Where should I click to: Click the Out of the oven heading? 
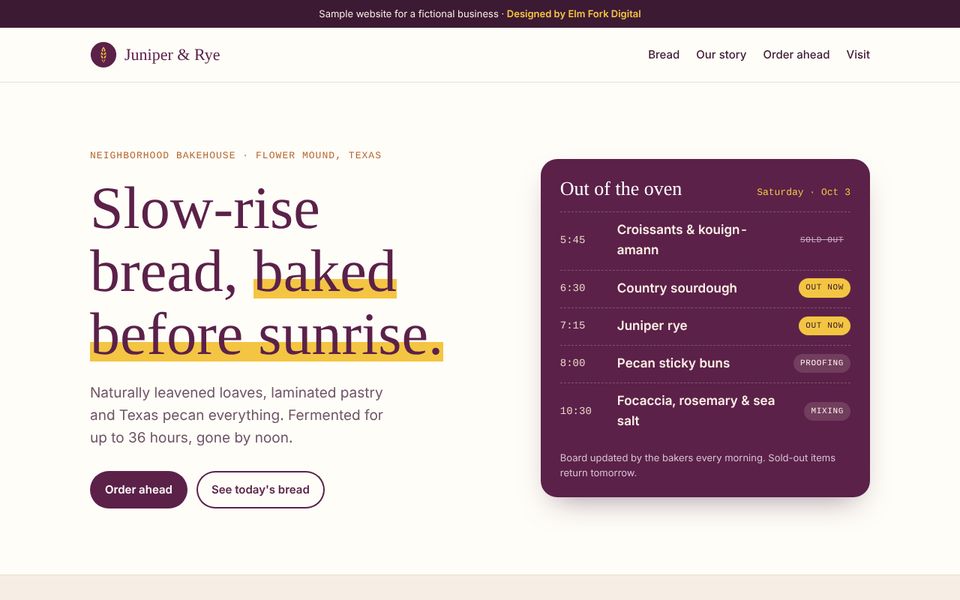pyautogui.click(x=620, y=189)
